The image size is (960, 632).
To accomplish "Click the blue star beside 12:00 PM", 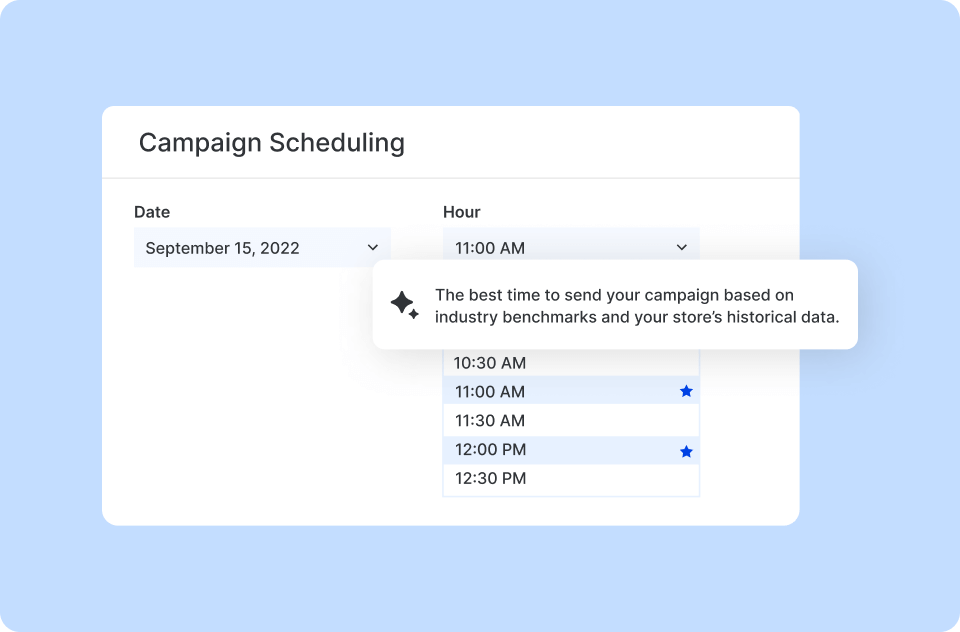I will pyautogui.click(x=686, y=451).
